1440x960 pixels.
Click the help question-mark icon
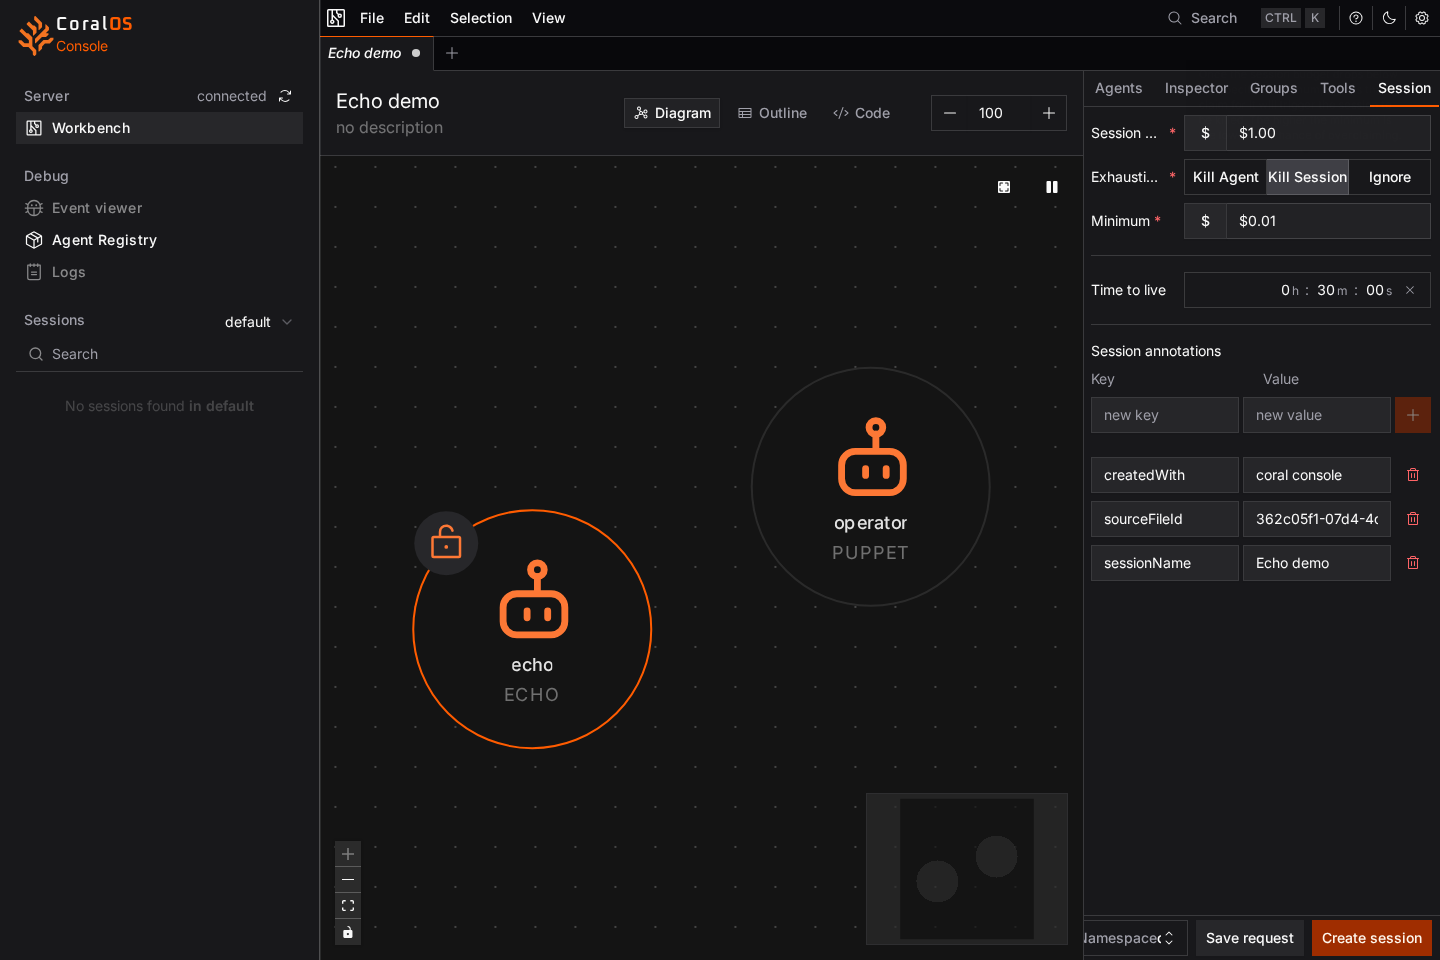tap(1356, 18)
